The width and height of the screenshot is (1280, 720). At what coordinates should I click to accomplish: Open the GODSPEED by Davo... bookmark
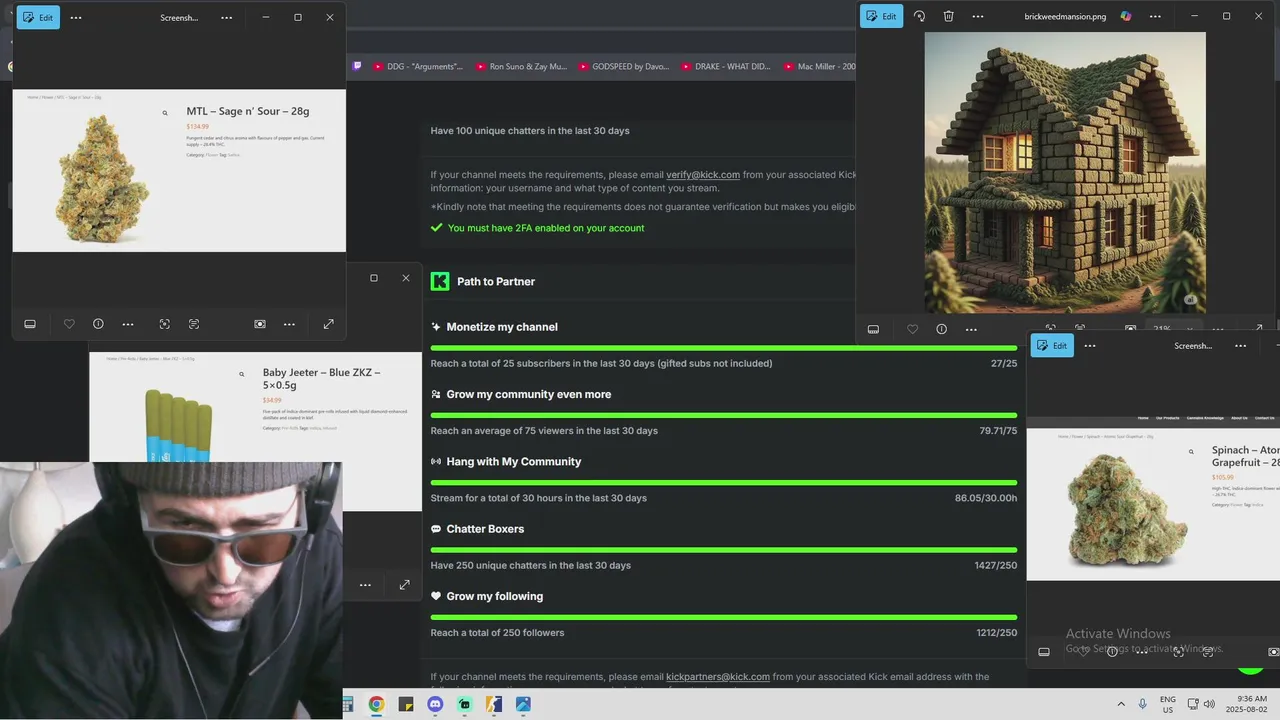623,67
